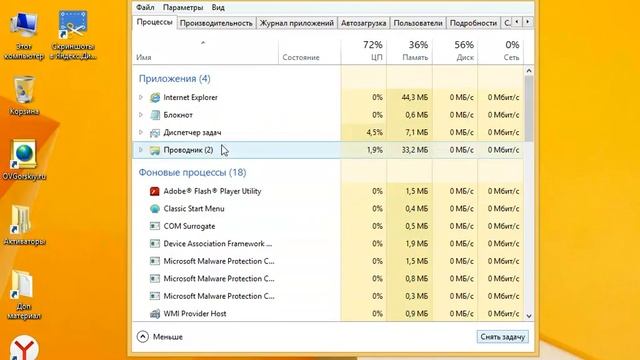Select Adobe Flash Player Utility row name

click(x=212, y=191)
